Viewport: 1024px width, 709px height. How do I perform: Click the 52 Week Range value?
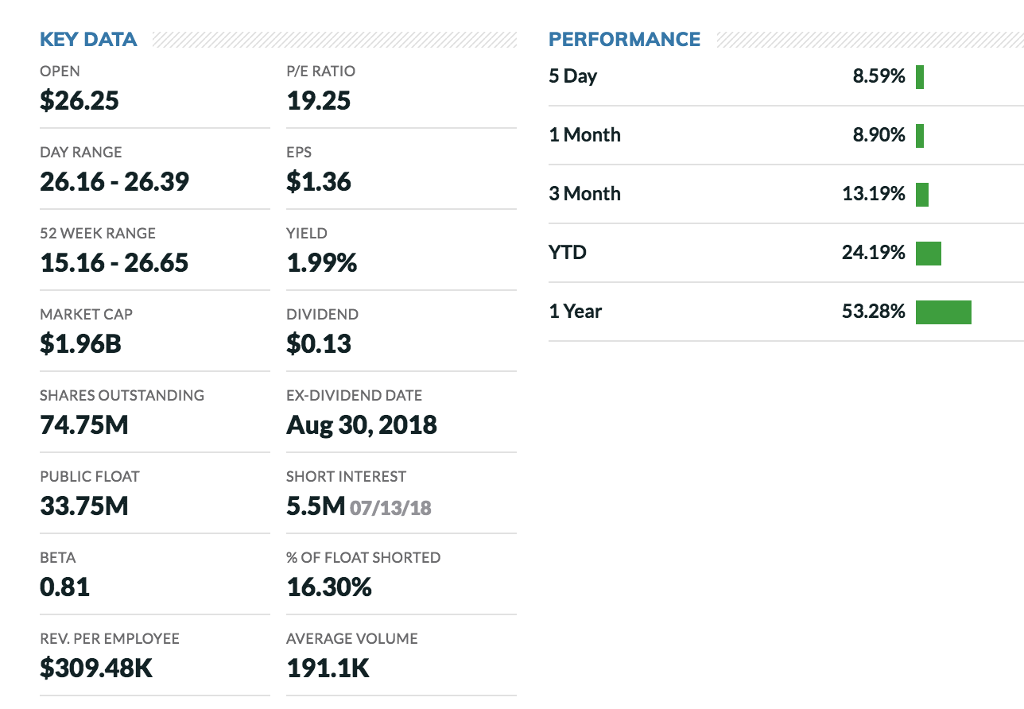(114, 263)
